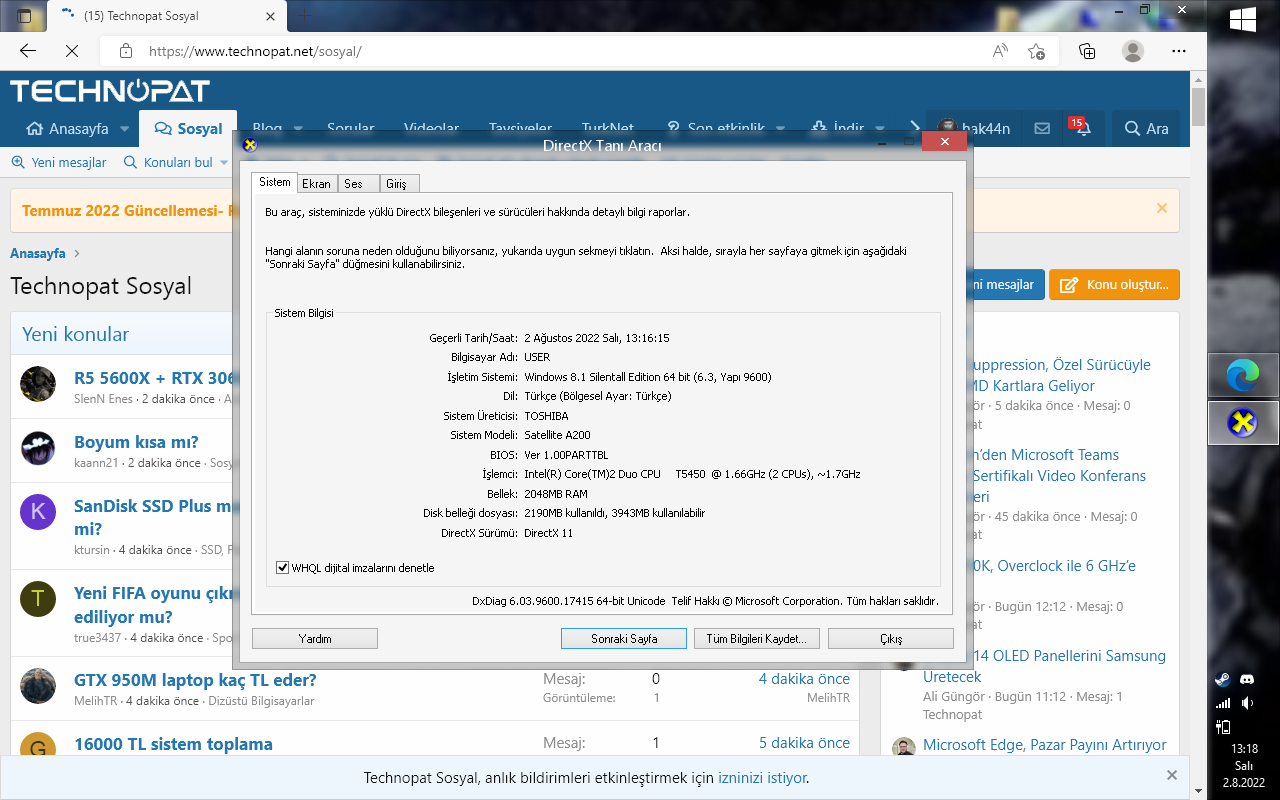
Task: Switch to the Giriş tab
Action: click(397, 184)
